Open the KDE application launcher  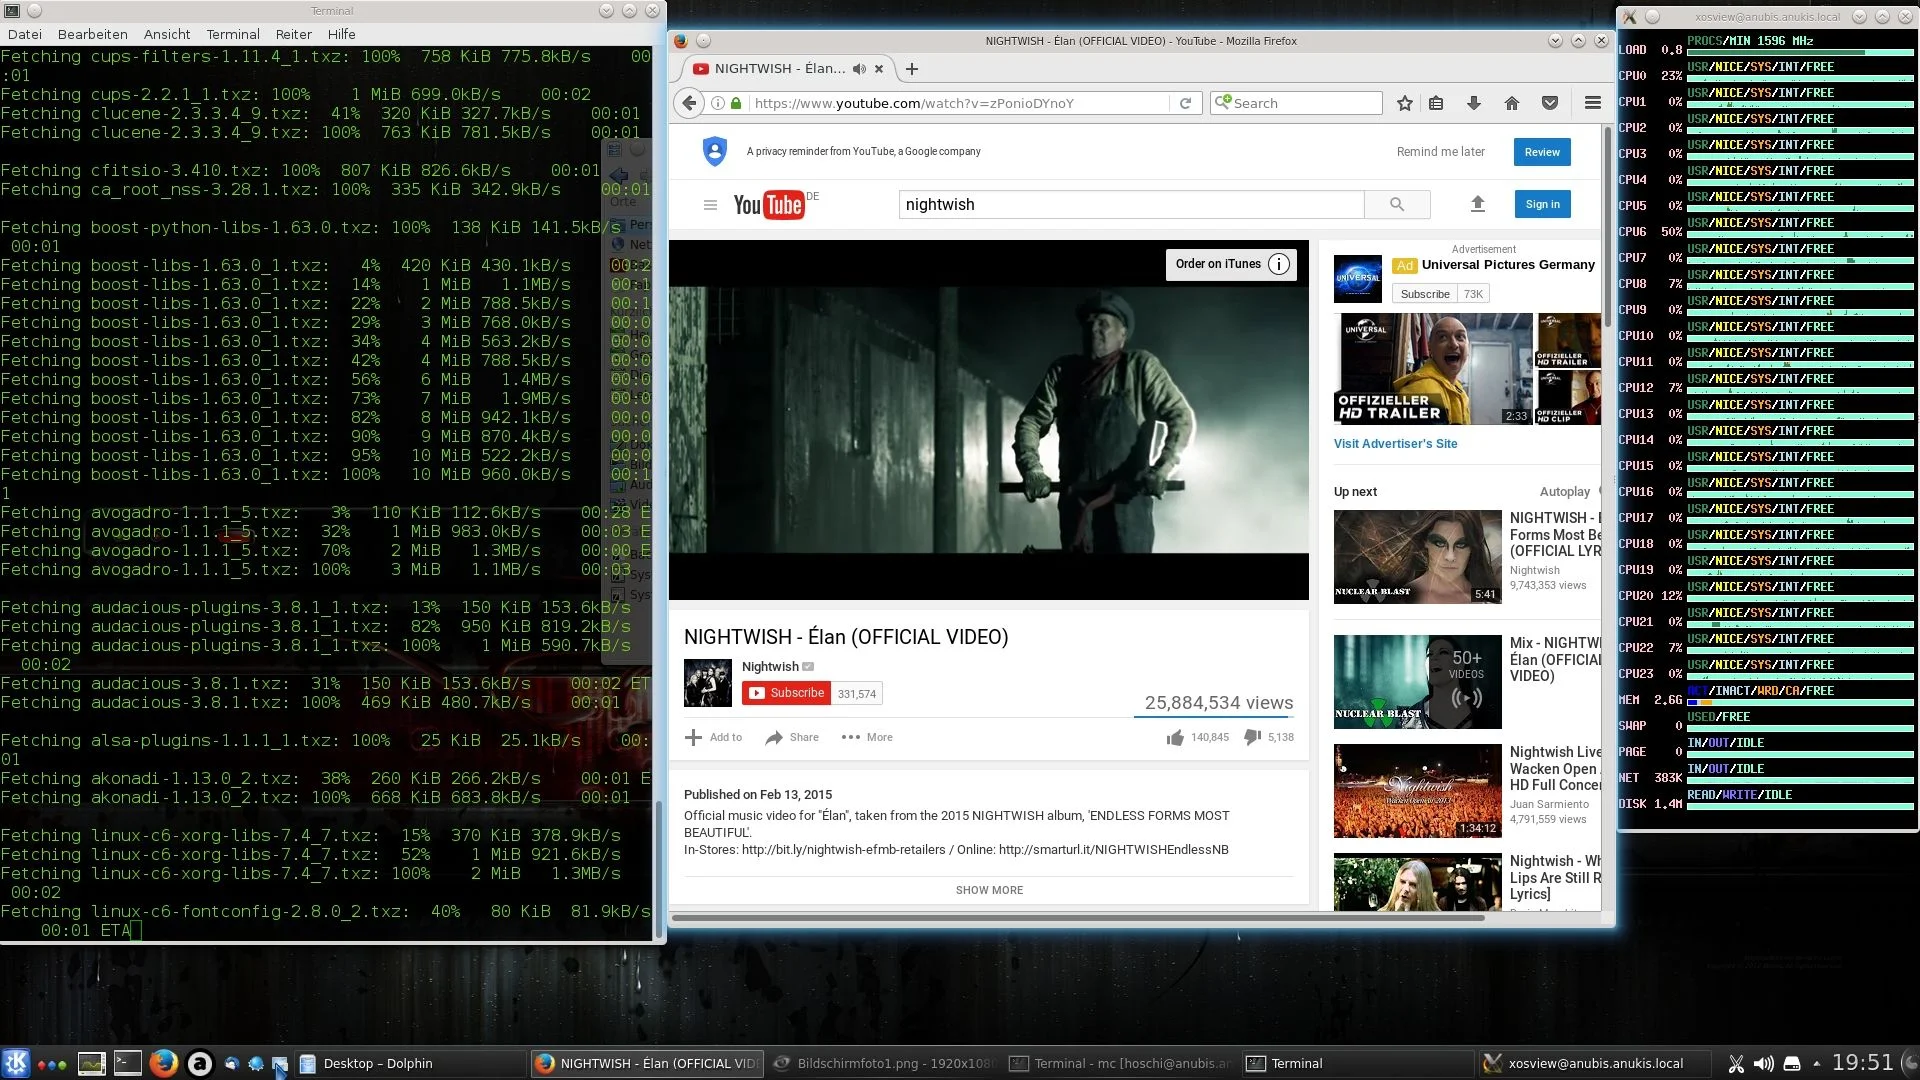click(16, 1063)
